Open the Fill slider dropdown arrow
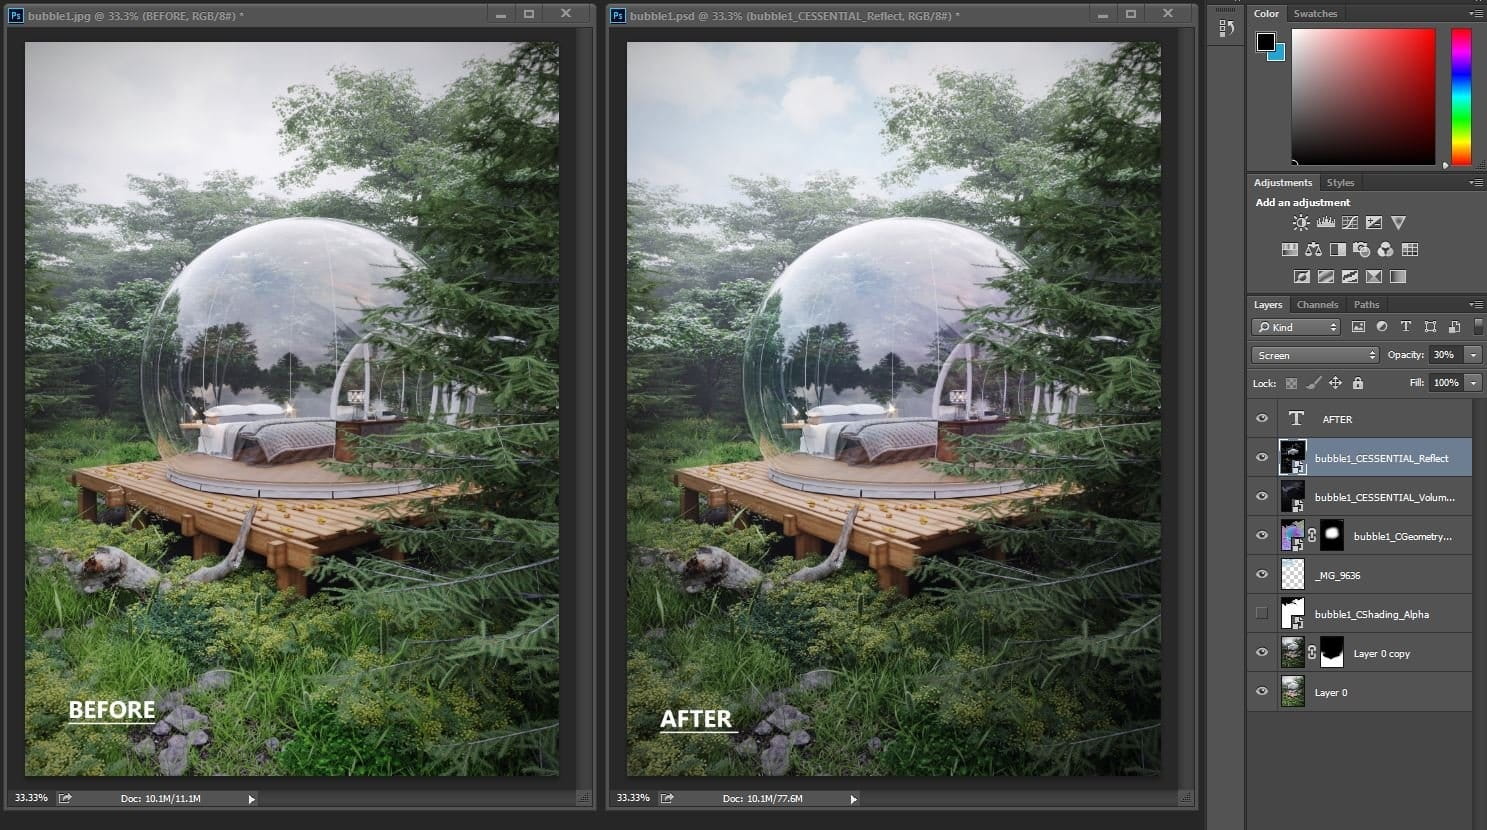Screen dimensions: 1487x830 tap(1473, 383)
